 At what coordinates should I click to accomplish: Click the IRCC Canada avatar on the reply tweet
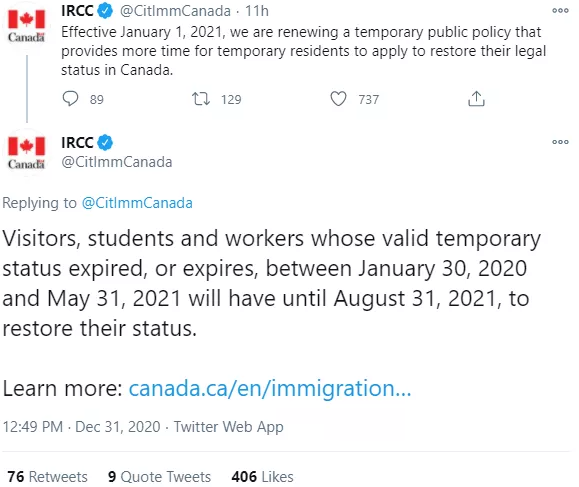pyautogui.click(x=26, y=152)
